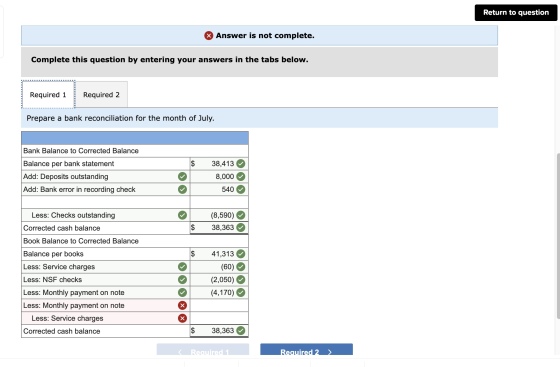The image size is (560, 367).
Task: Click the disabled Required 1 back button
Action: (203, 350)
